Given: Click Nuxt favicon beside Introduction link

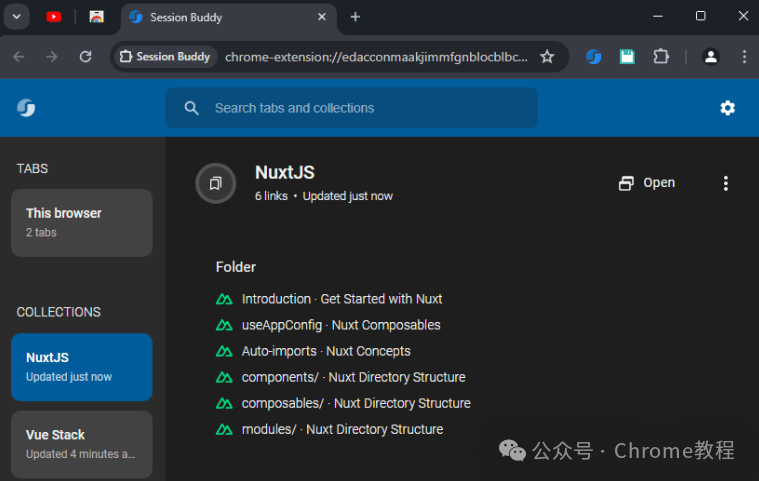Looking at the screenshot, I should tap(224, 299).
